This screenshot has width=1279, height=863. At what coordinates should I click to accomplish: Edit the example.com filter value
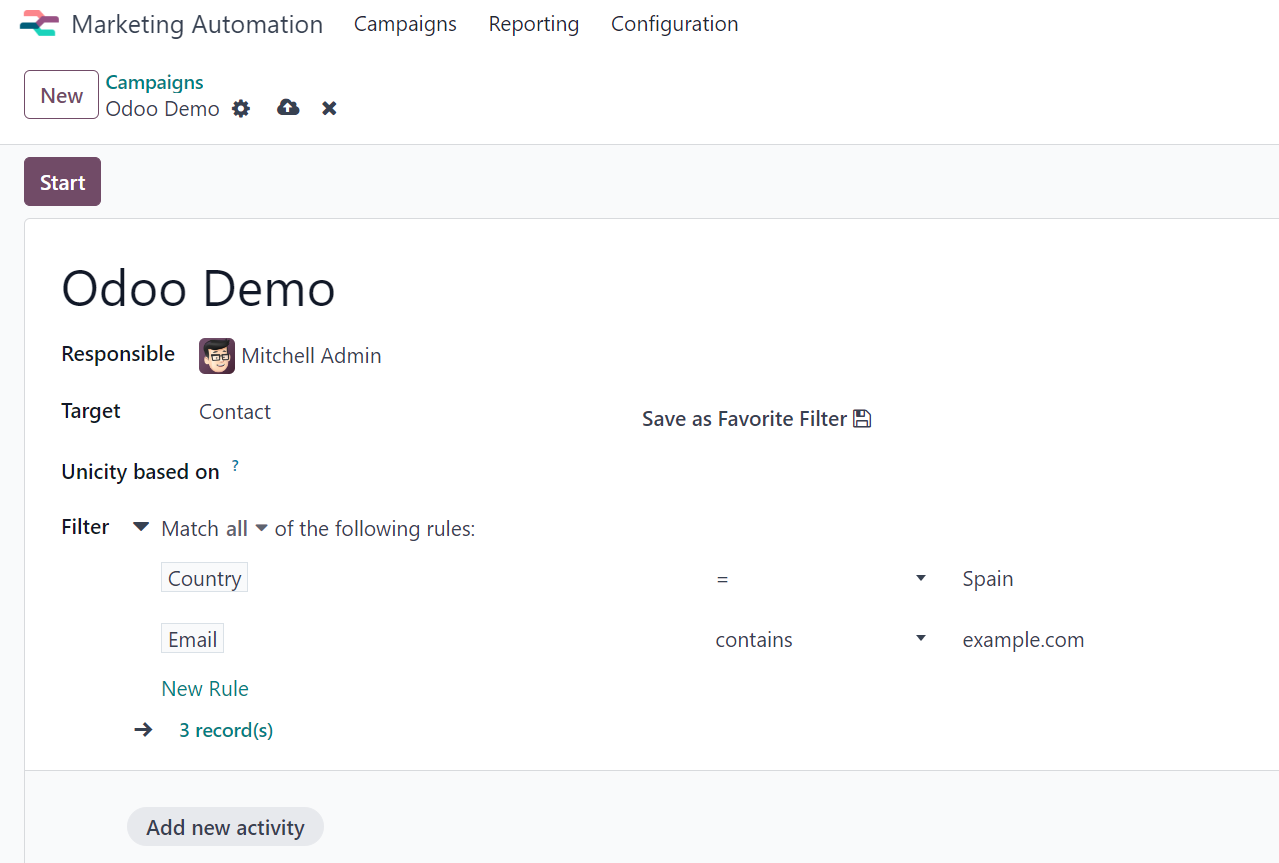[1023, 640]
